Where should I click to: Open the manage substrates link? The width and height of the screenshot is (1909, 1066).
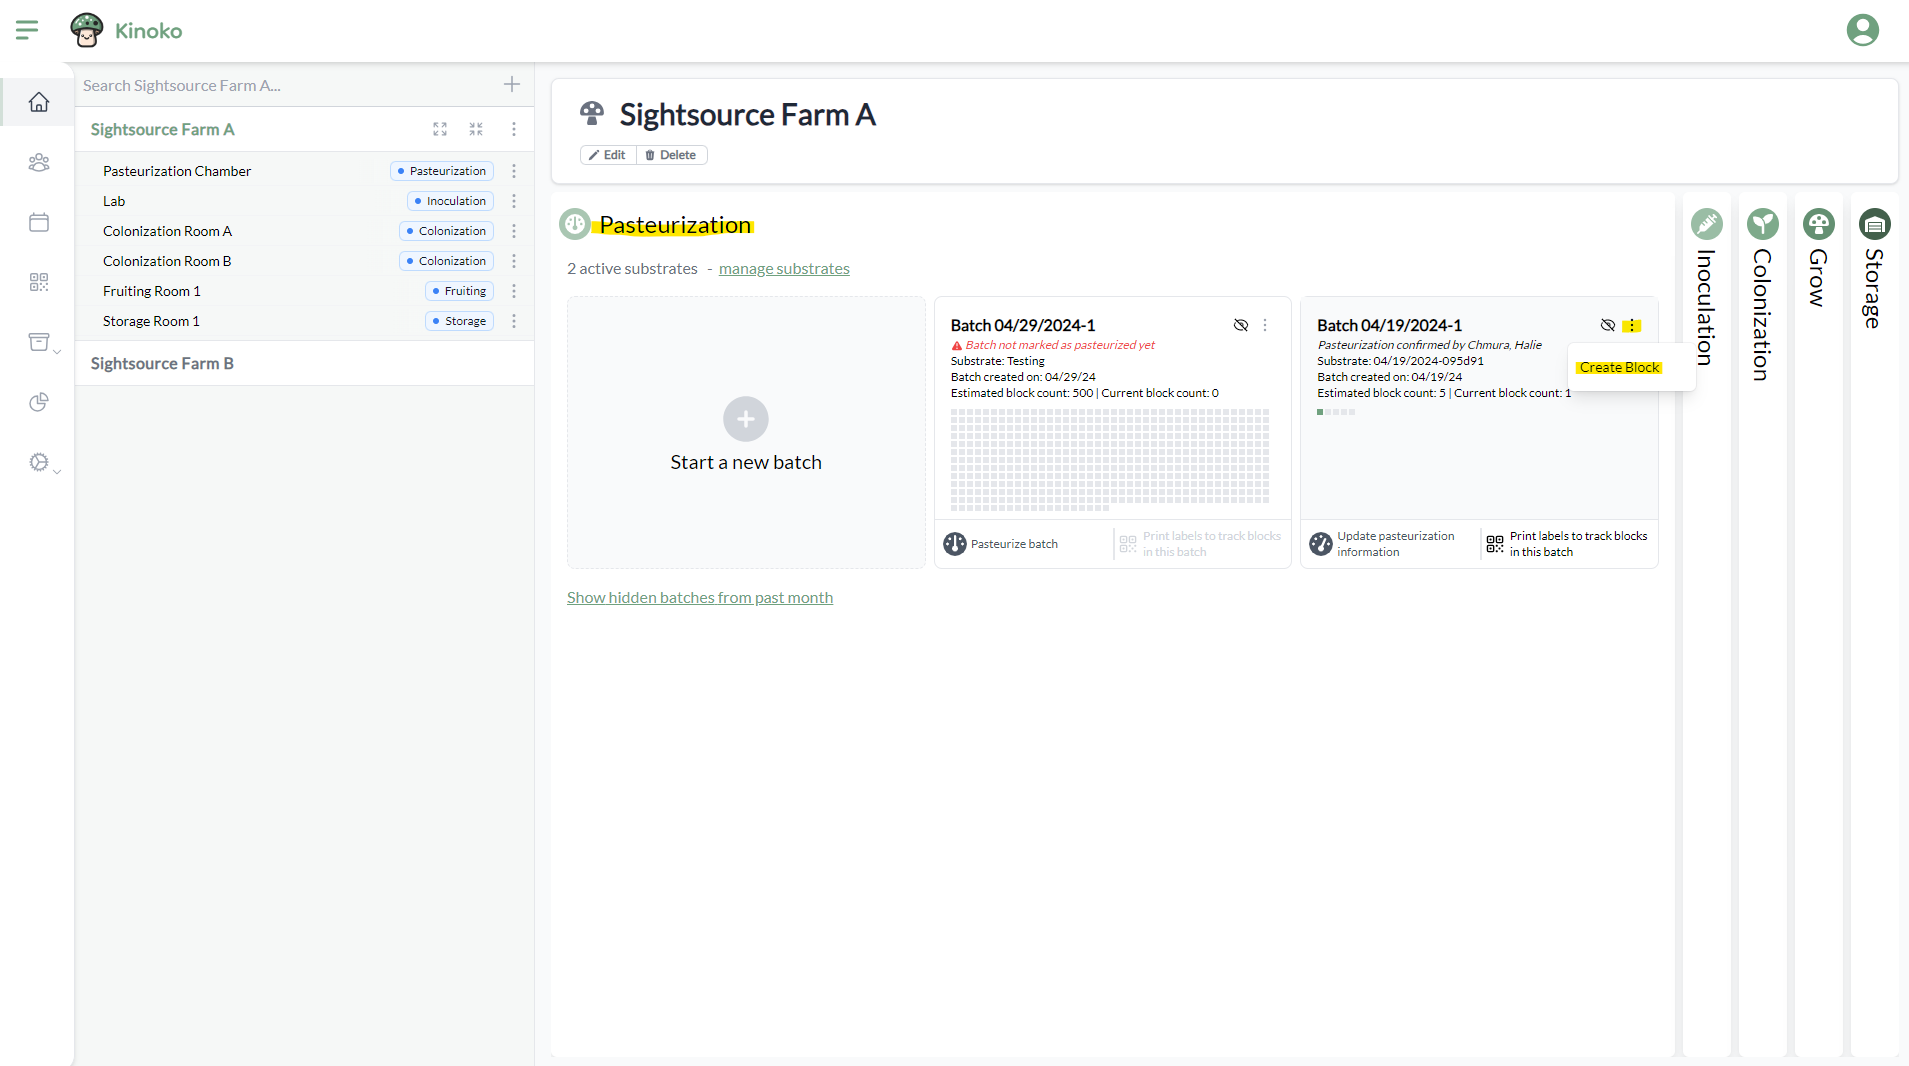point(784,268)
